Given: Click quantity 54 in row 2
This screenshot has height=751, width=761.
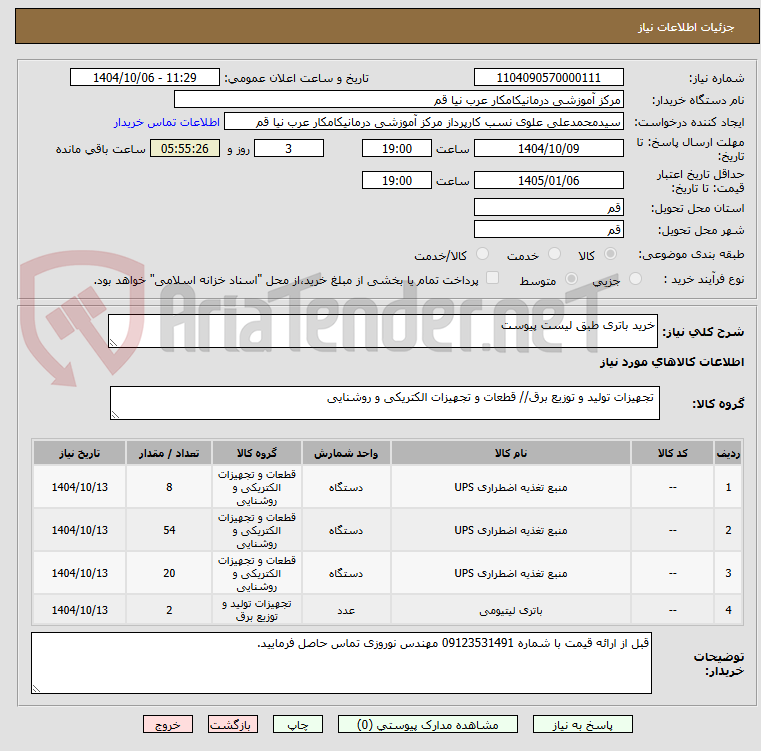Looking at the screenshot, I should click(x=169, y=530).
